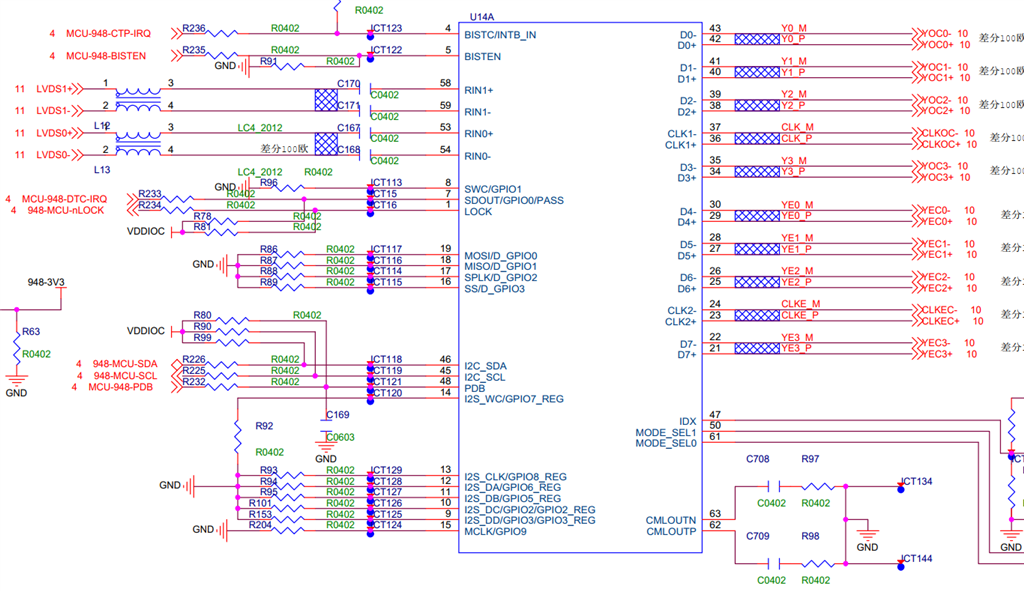This screenshot has width=1024, height=591.
Task: Select the IDX pin name
Action: point(688,421)
